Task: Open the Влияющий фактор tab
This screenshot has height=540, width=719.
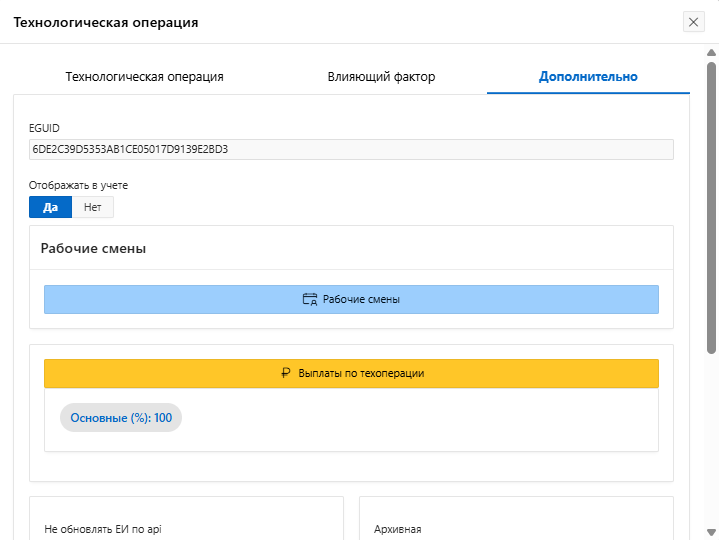Action: click(x=381, y=76)
